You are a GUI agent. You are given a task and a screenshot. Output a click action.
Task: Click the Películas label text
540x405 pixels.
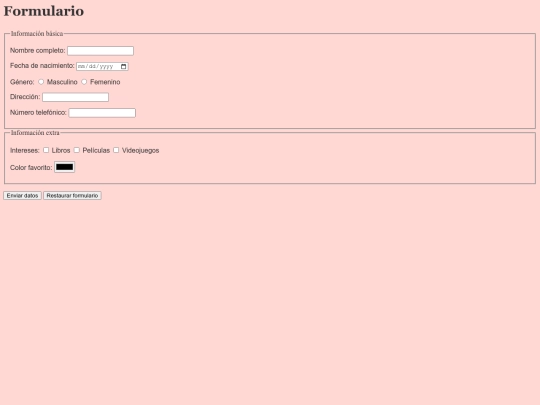96,150
